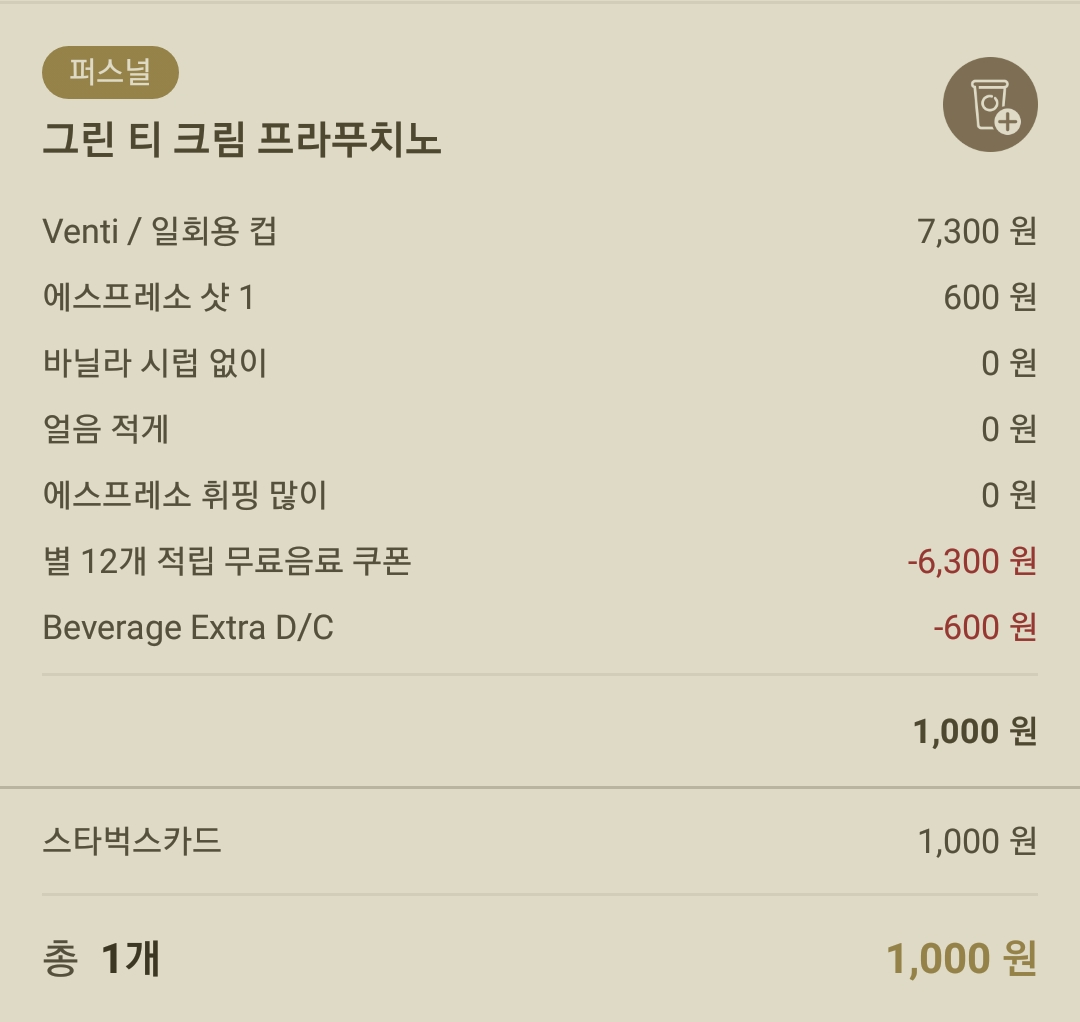Tap the 얼음 적게 option line

click(x=106, y=430)
